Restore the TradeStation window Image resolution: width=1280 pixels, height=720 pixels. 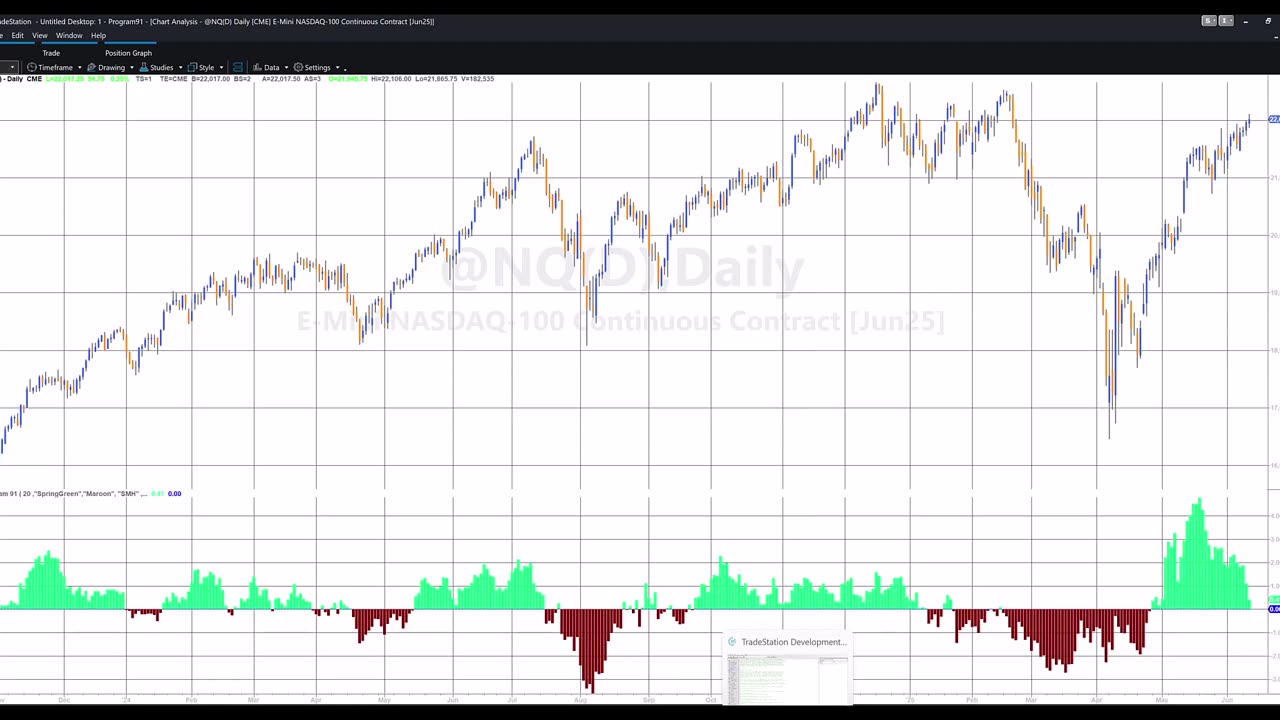pyautogui.click(x=1268, y=21)
